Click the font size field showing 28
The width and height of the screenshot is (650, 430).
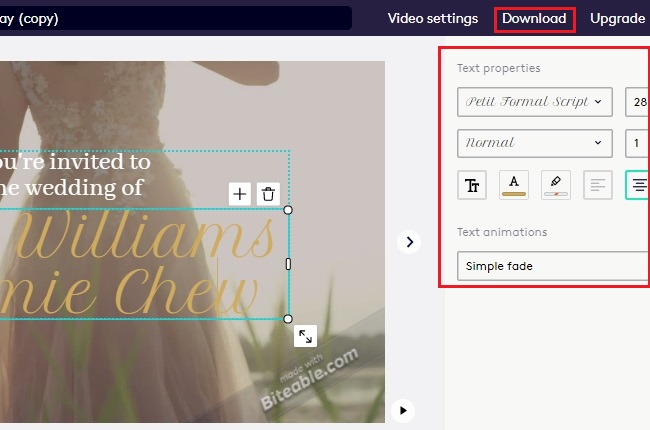[638, 102]
